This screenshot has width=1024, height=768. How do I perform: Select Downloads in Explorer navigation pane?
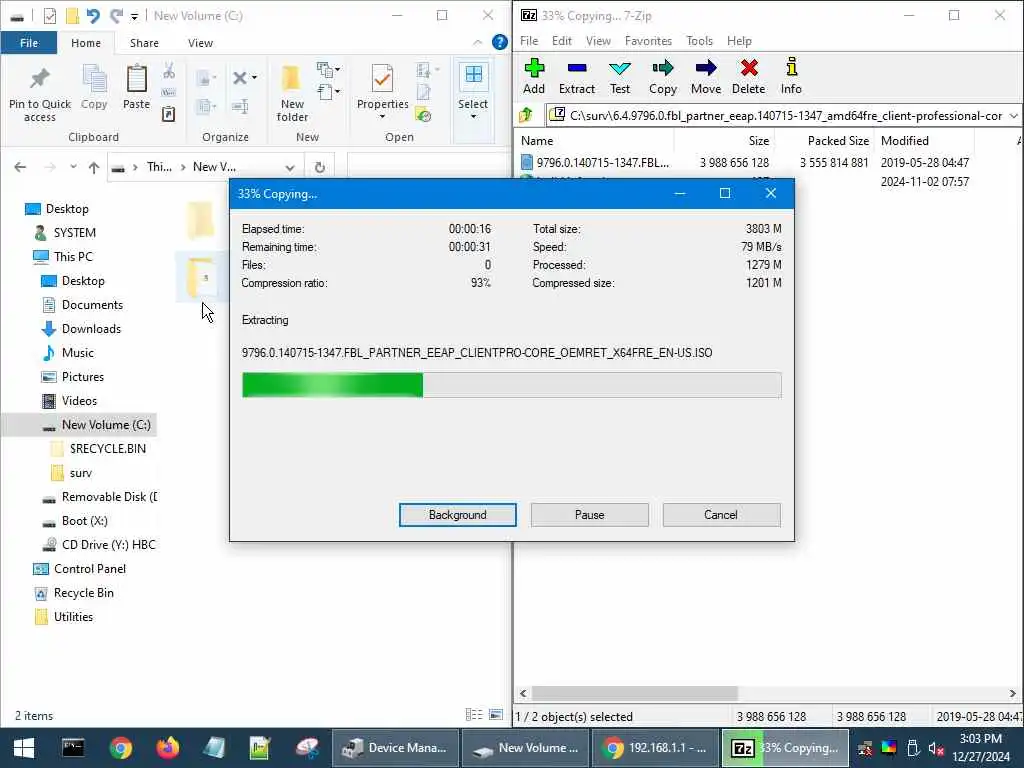point(91,328)
